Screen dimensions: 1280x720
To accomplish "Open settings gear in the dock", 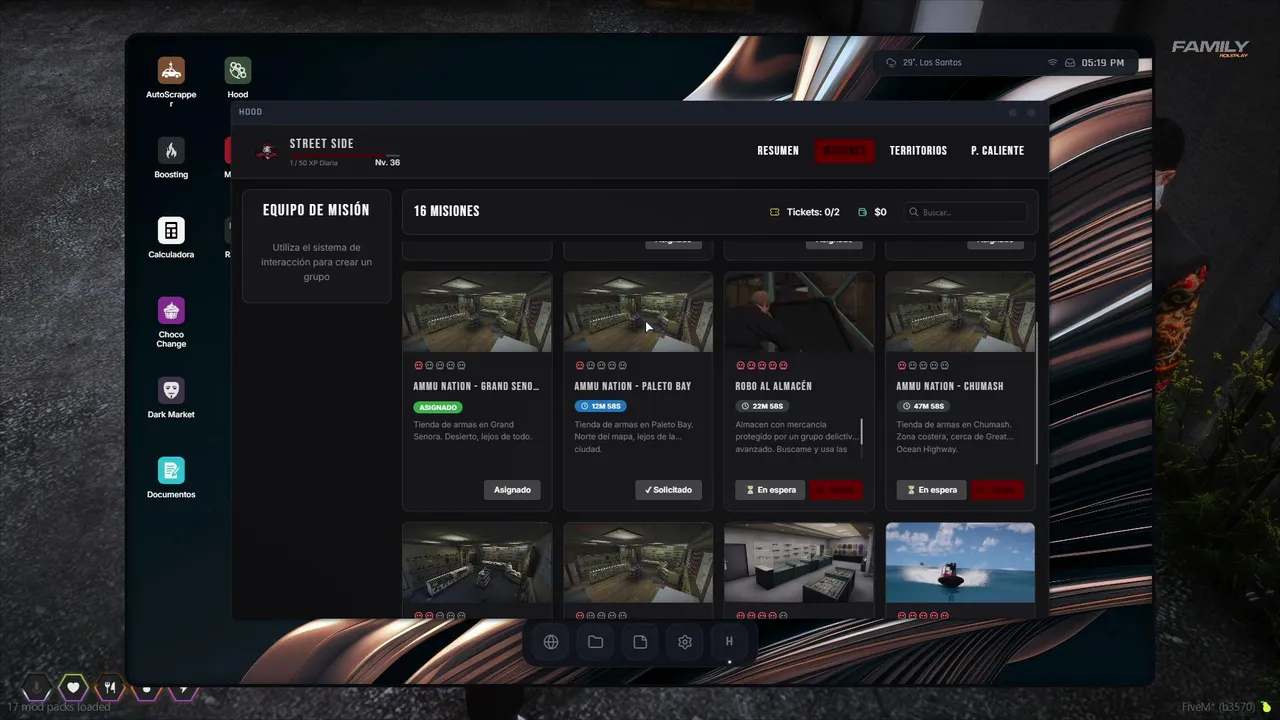I will pos(685,642).
